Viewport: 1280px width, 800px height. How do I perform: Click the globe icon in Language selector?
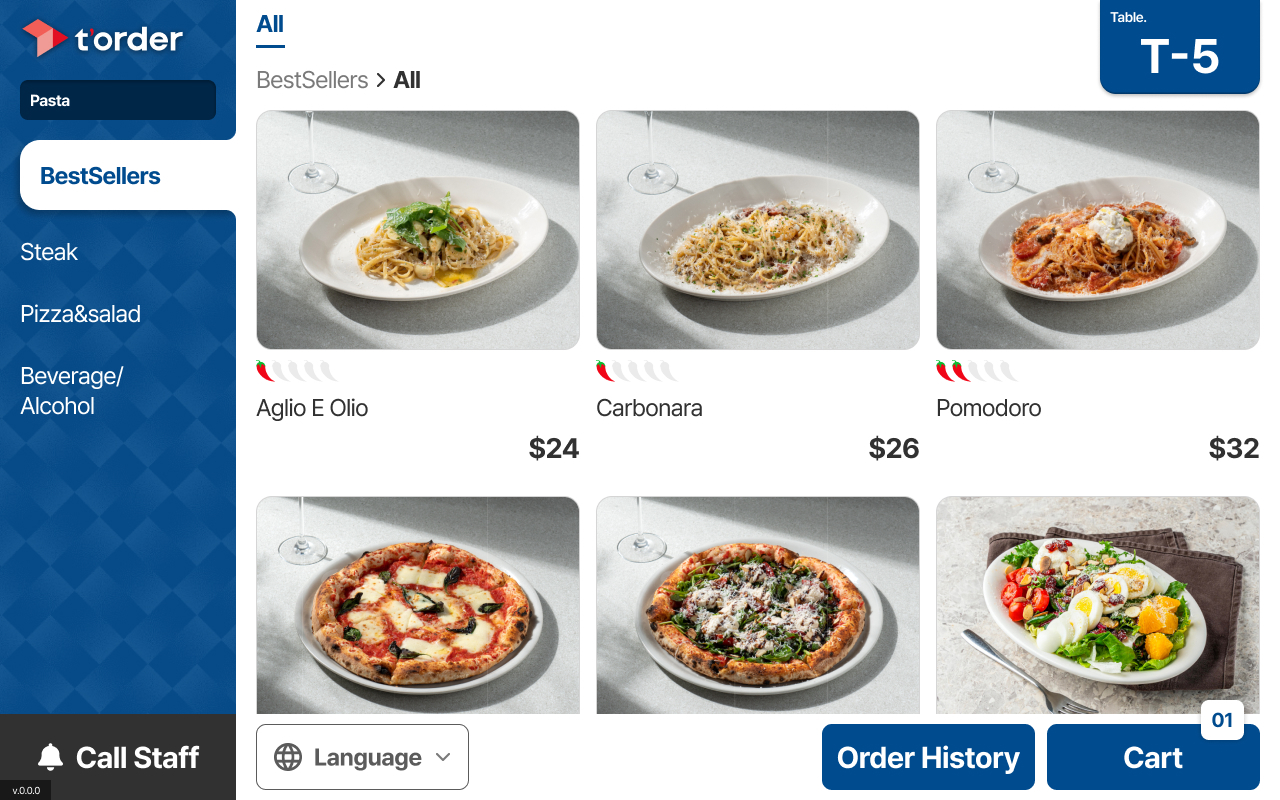click(288, 757)
